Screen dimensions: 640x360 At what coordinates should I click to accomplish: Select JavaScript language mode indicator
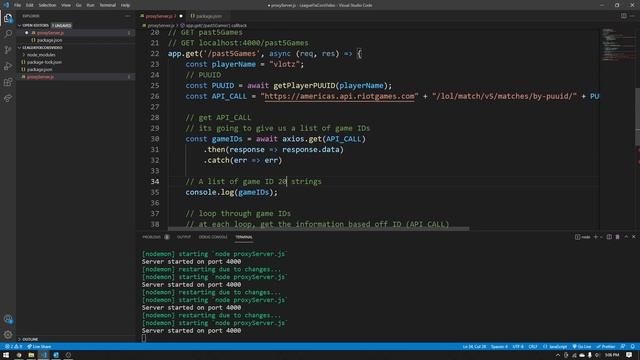(x=555, y=347)
